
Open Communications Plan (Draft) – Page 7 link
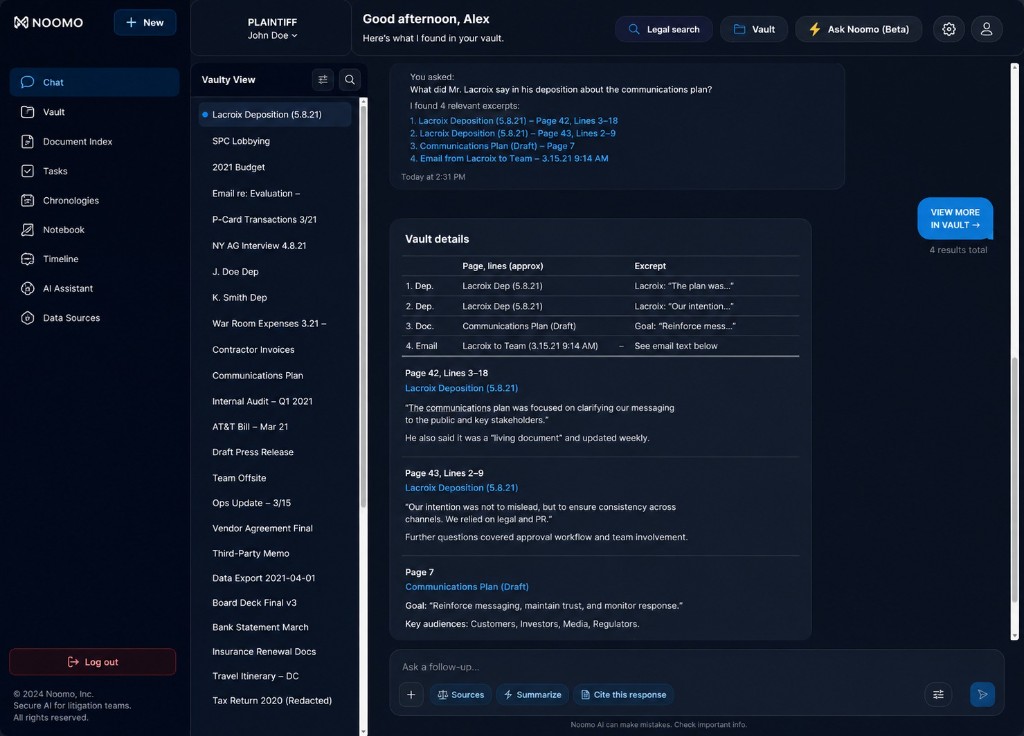click(x=492, y=146)
